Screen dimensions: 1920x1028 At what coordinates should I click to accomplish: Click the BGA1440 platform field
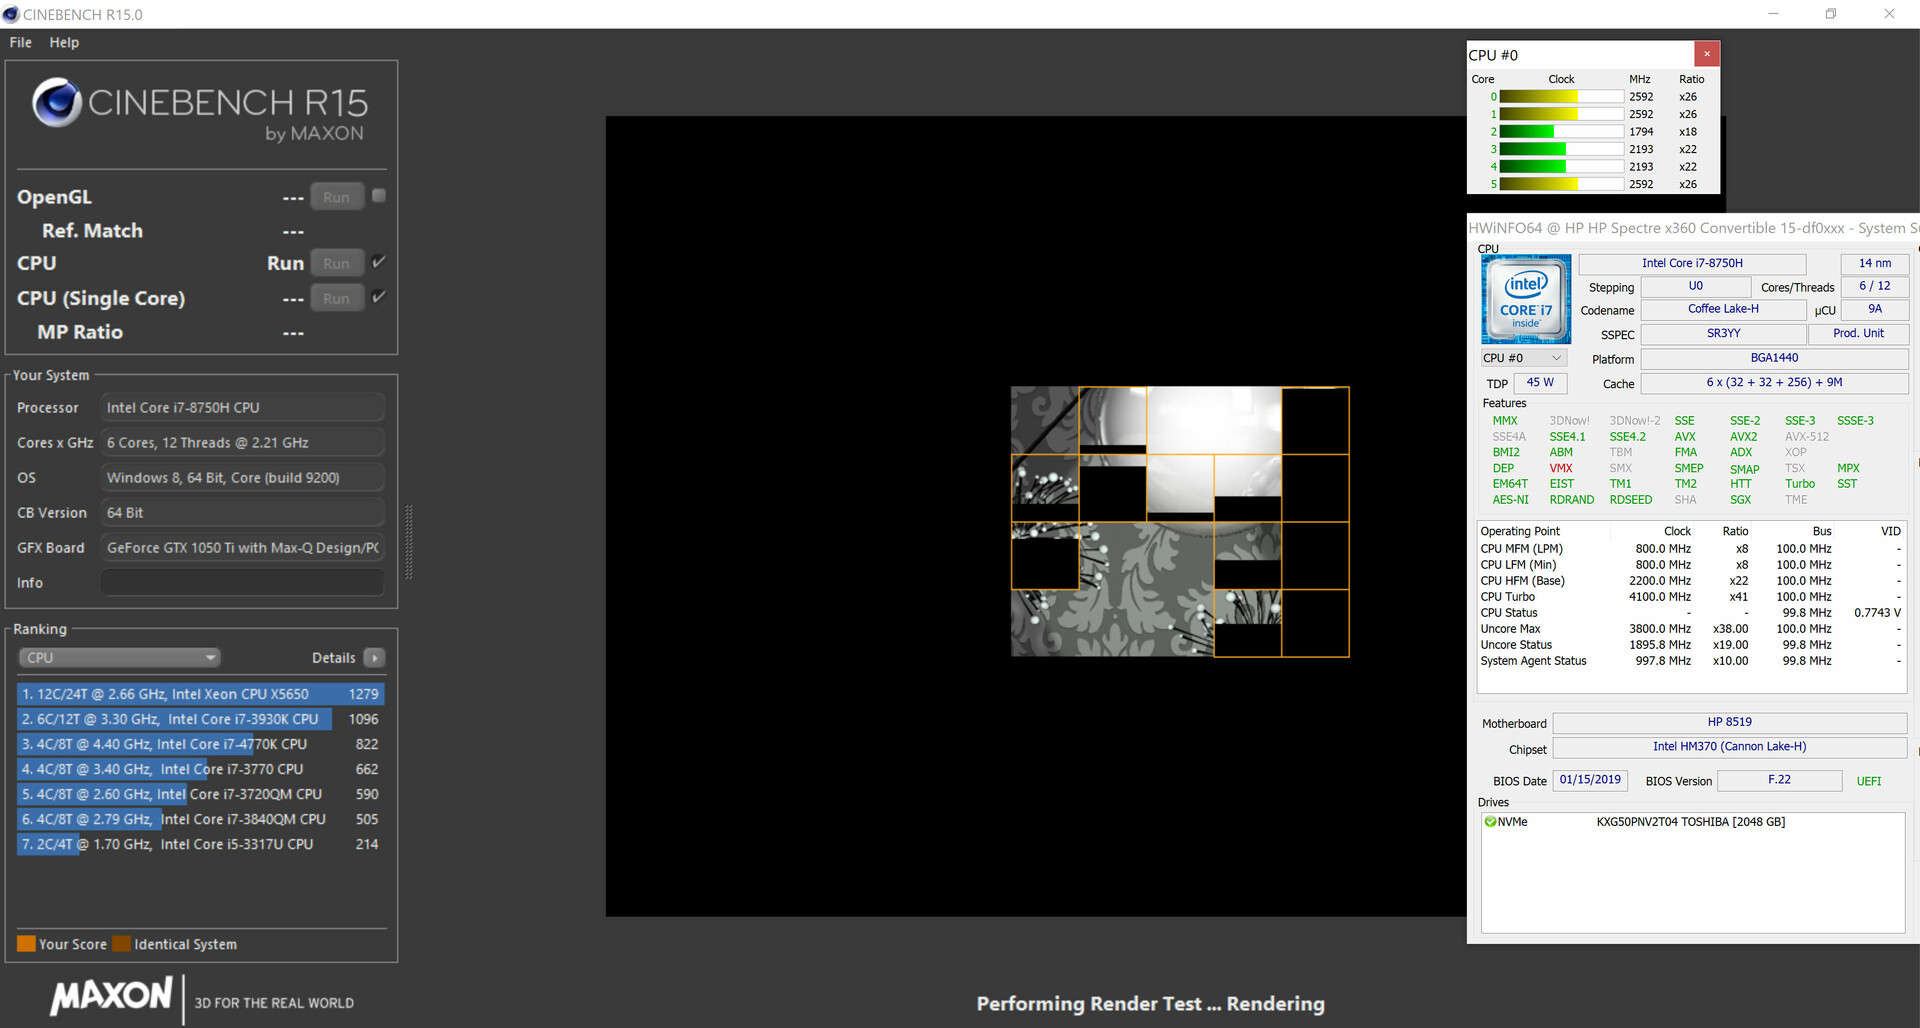click(1774, 358)
